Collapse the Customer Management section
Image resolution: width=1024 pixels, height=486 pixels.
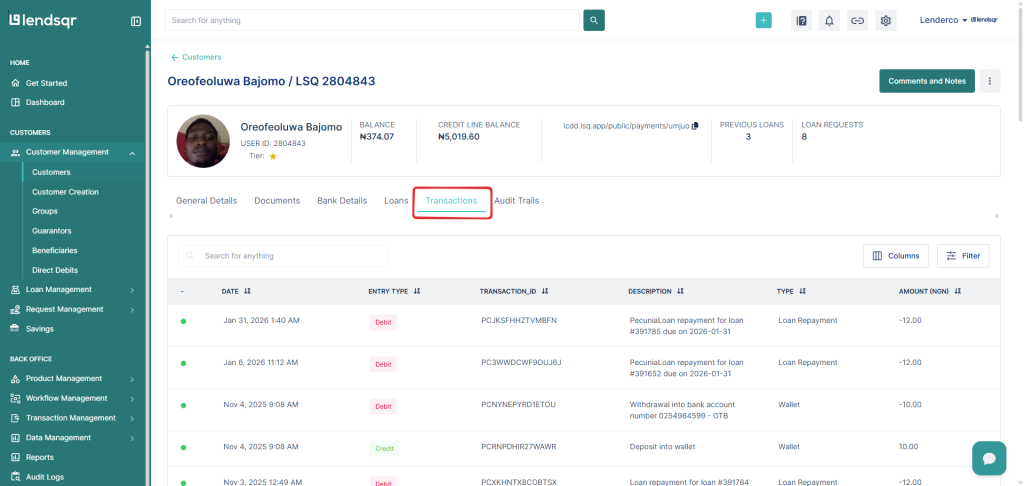coord(132,153)
